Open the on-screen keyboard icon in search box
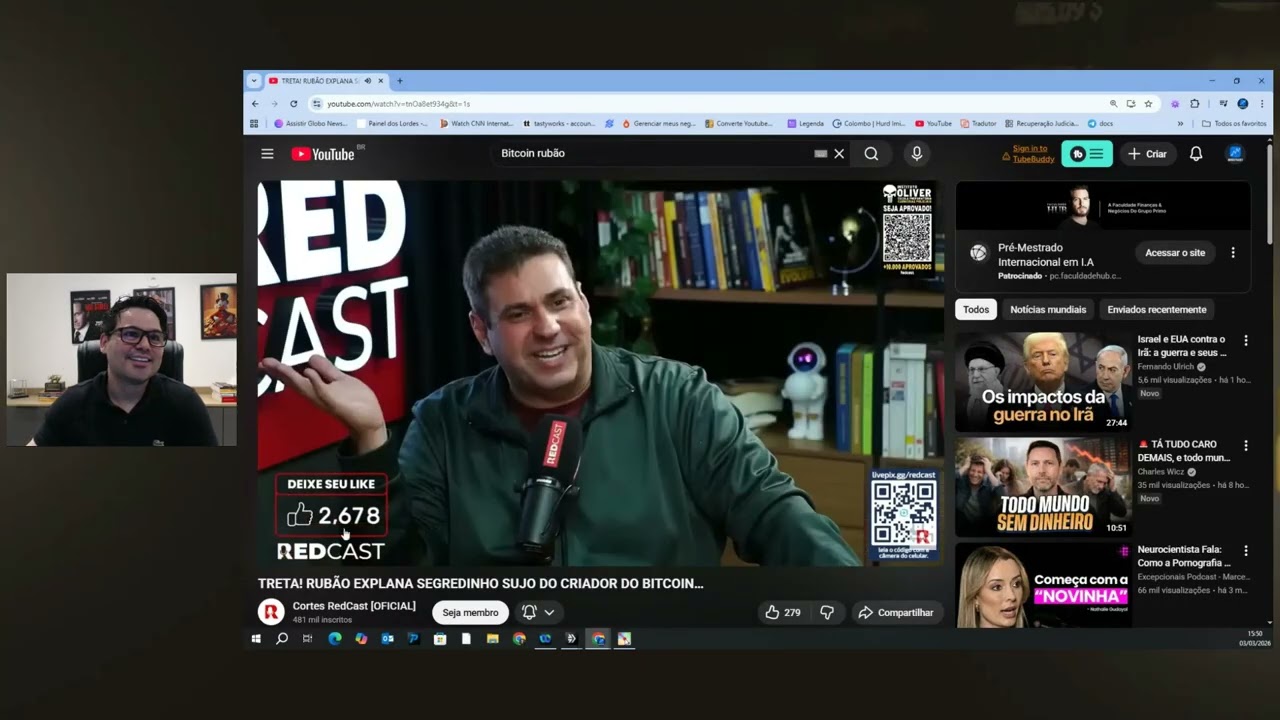 [821, 154]
